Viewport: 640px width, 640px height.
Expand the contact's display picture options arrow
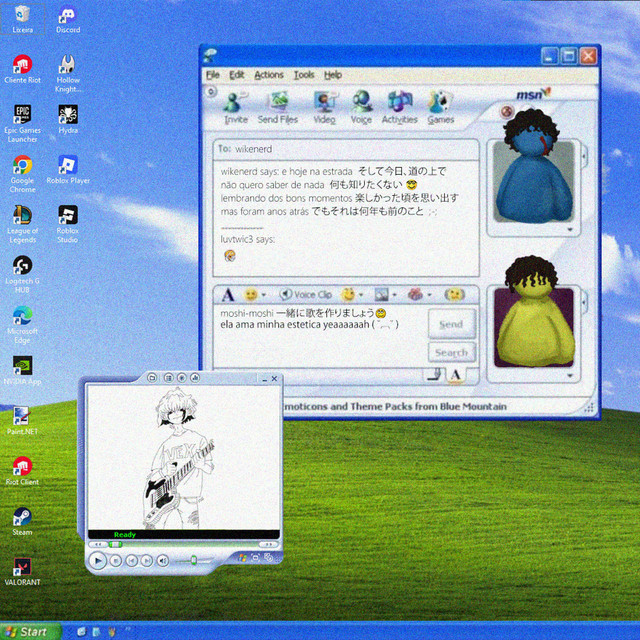569,229
